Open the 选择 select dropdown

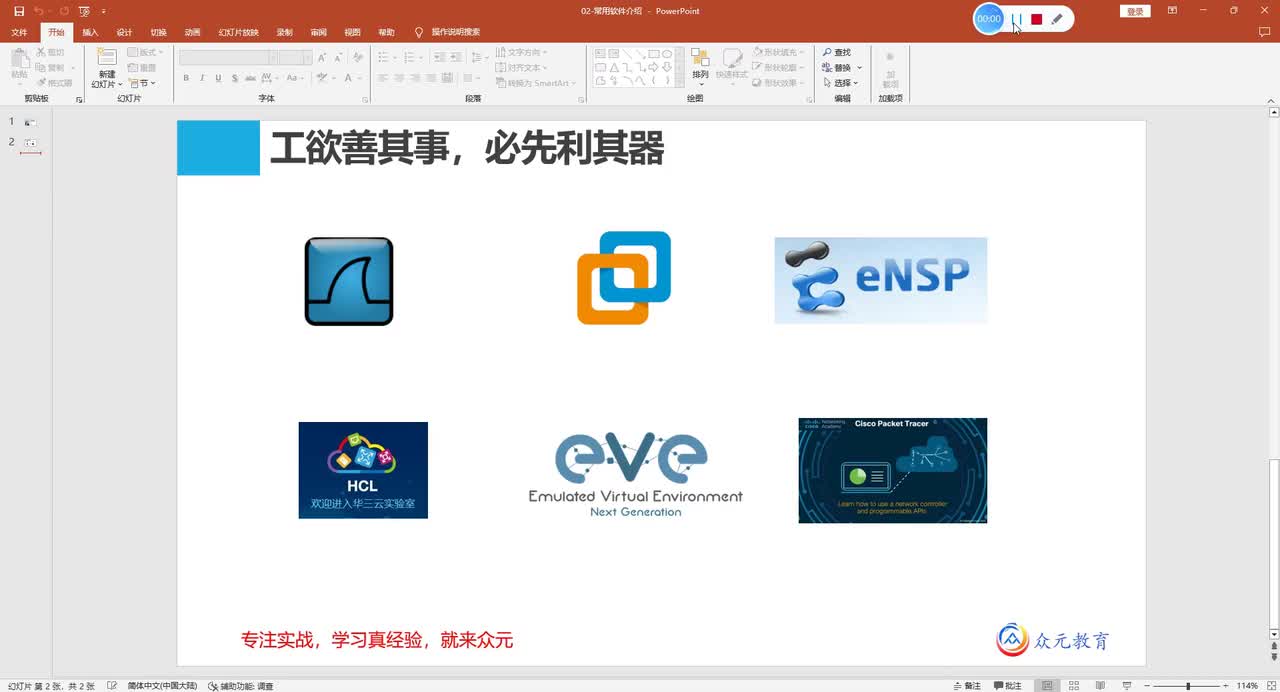pos(840,83)
